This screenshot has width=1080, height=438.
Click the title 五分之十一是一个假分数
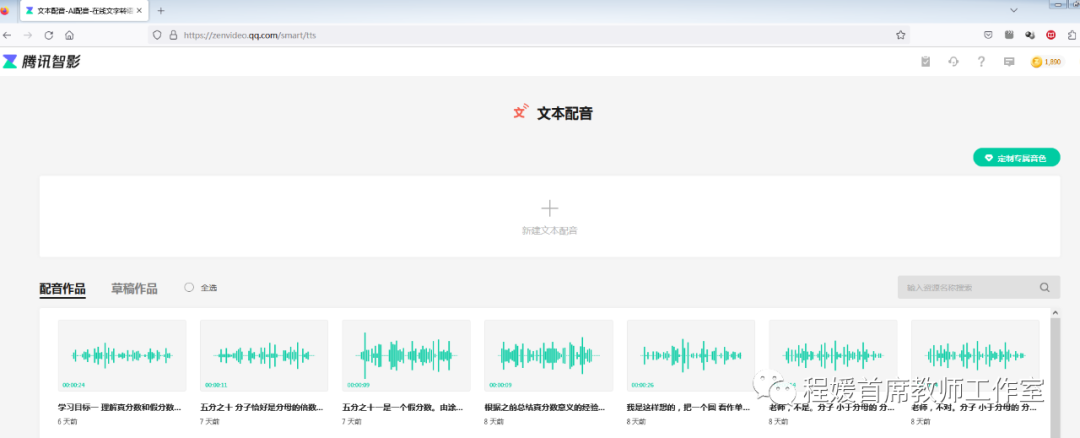coord(404,407)
